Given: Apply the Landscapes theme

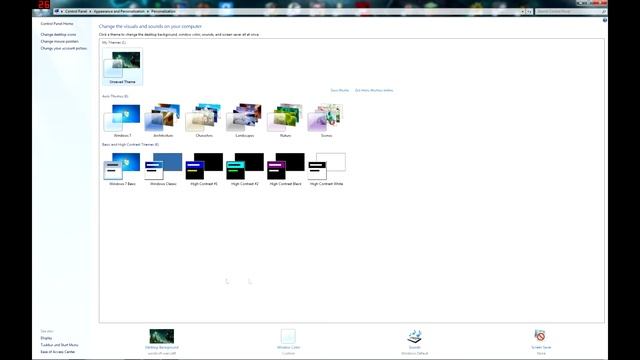Looking at the screenshot, I should click(245, 120).
